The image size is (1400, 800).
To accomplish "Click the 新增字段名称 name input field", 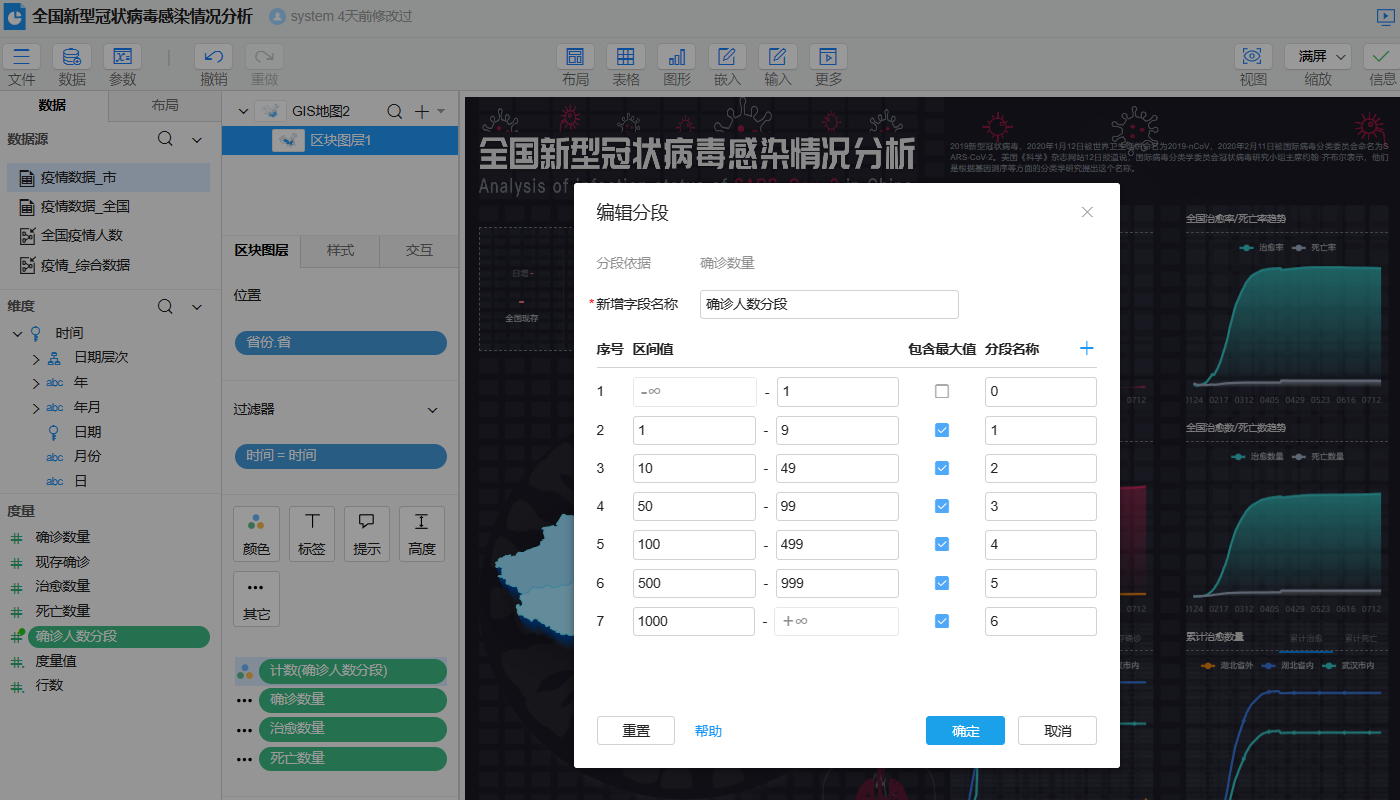I will click(829, 304).
